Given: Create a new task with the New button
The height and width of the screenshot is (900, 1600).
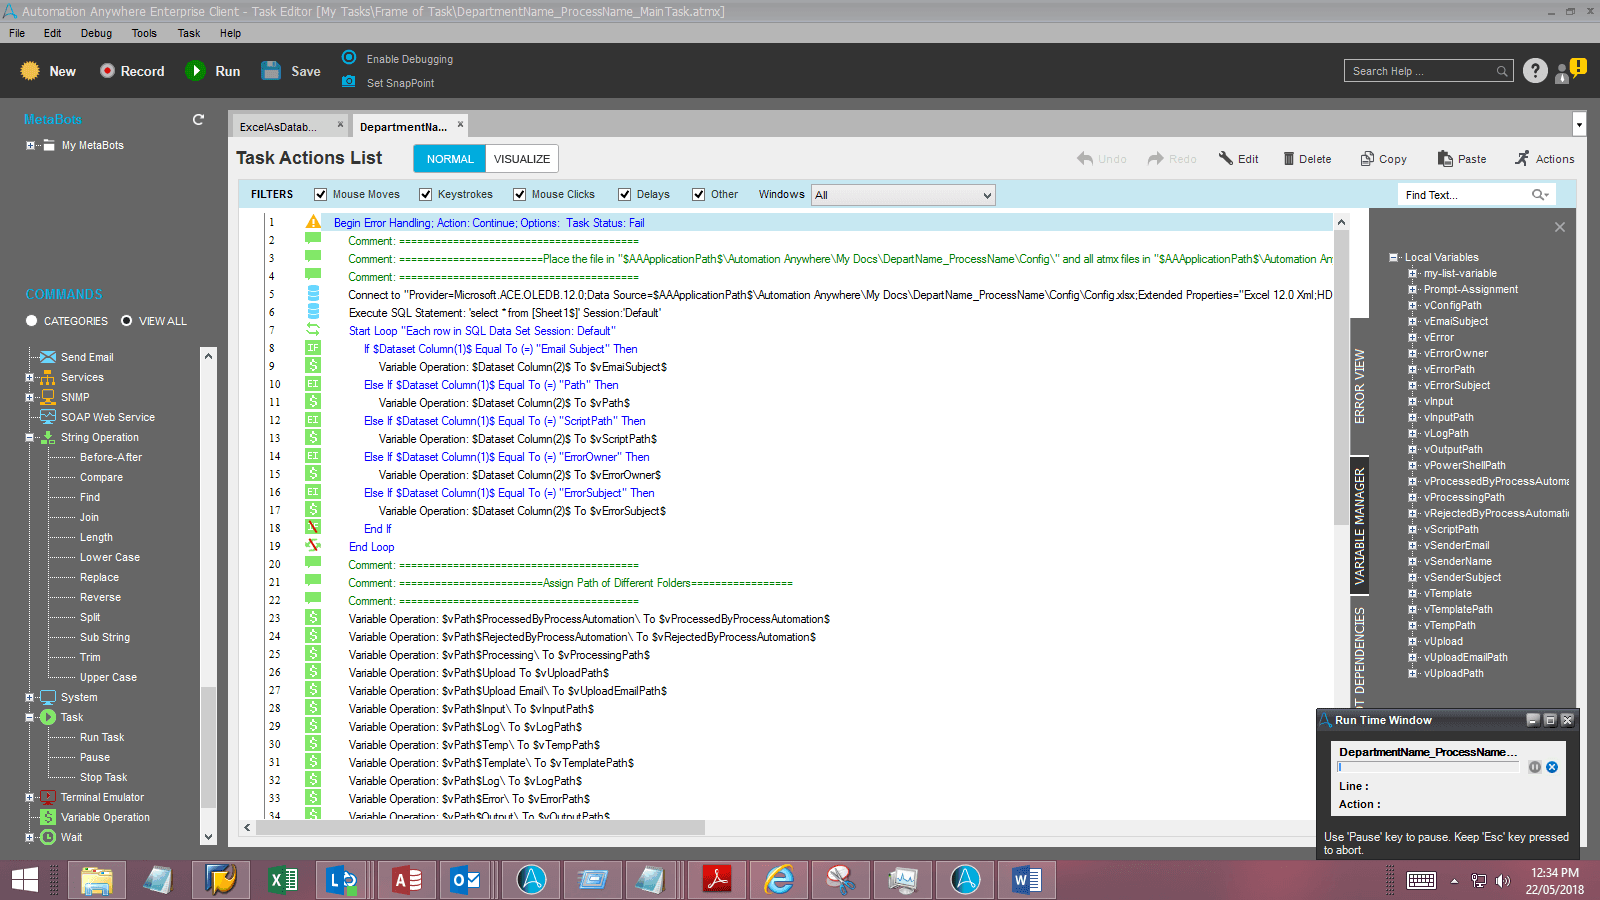Looking at the screenshot, I should pos(48,71).
